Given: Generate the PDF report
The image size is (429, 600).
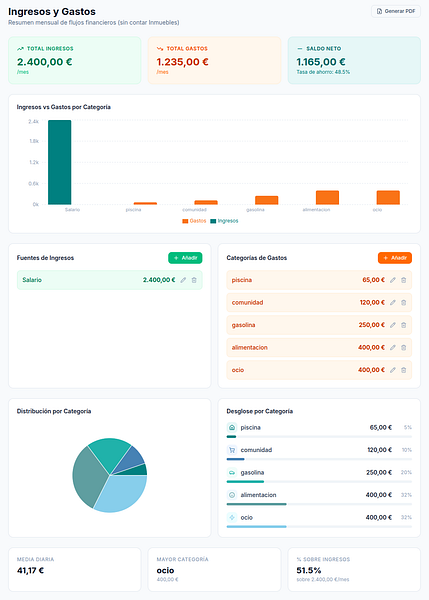Looking at the screenshot, I should click(396, 11).
